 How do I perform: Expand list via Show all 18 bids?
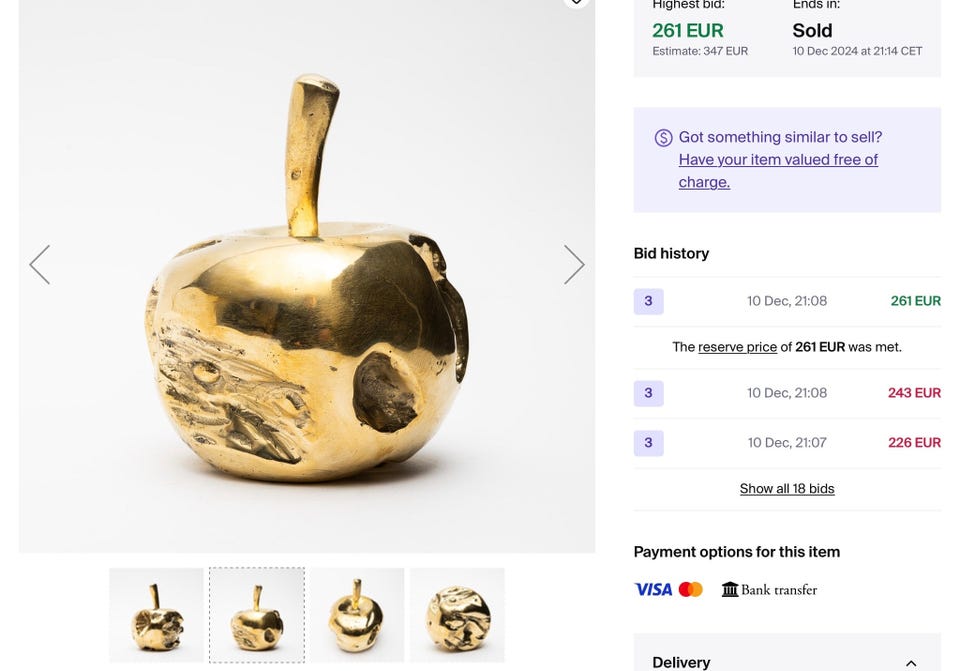pos(787,489)
